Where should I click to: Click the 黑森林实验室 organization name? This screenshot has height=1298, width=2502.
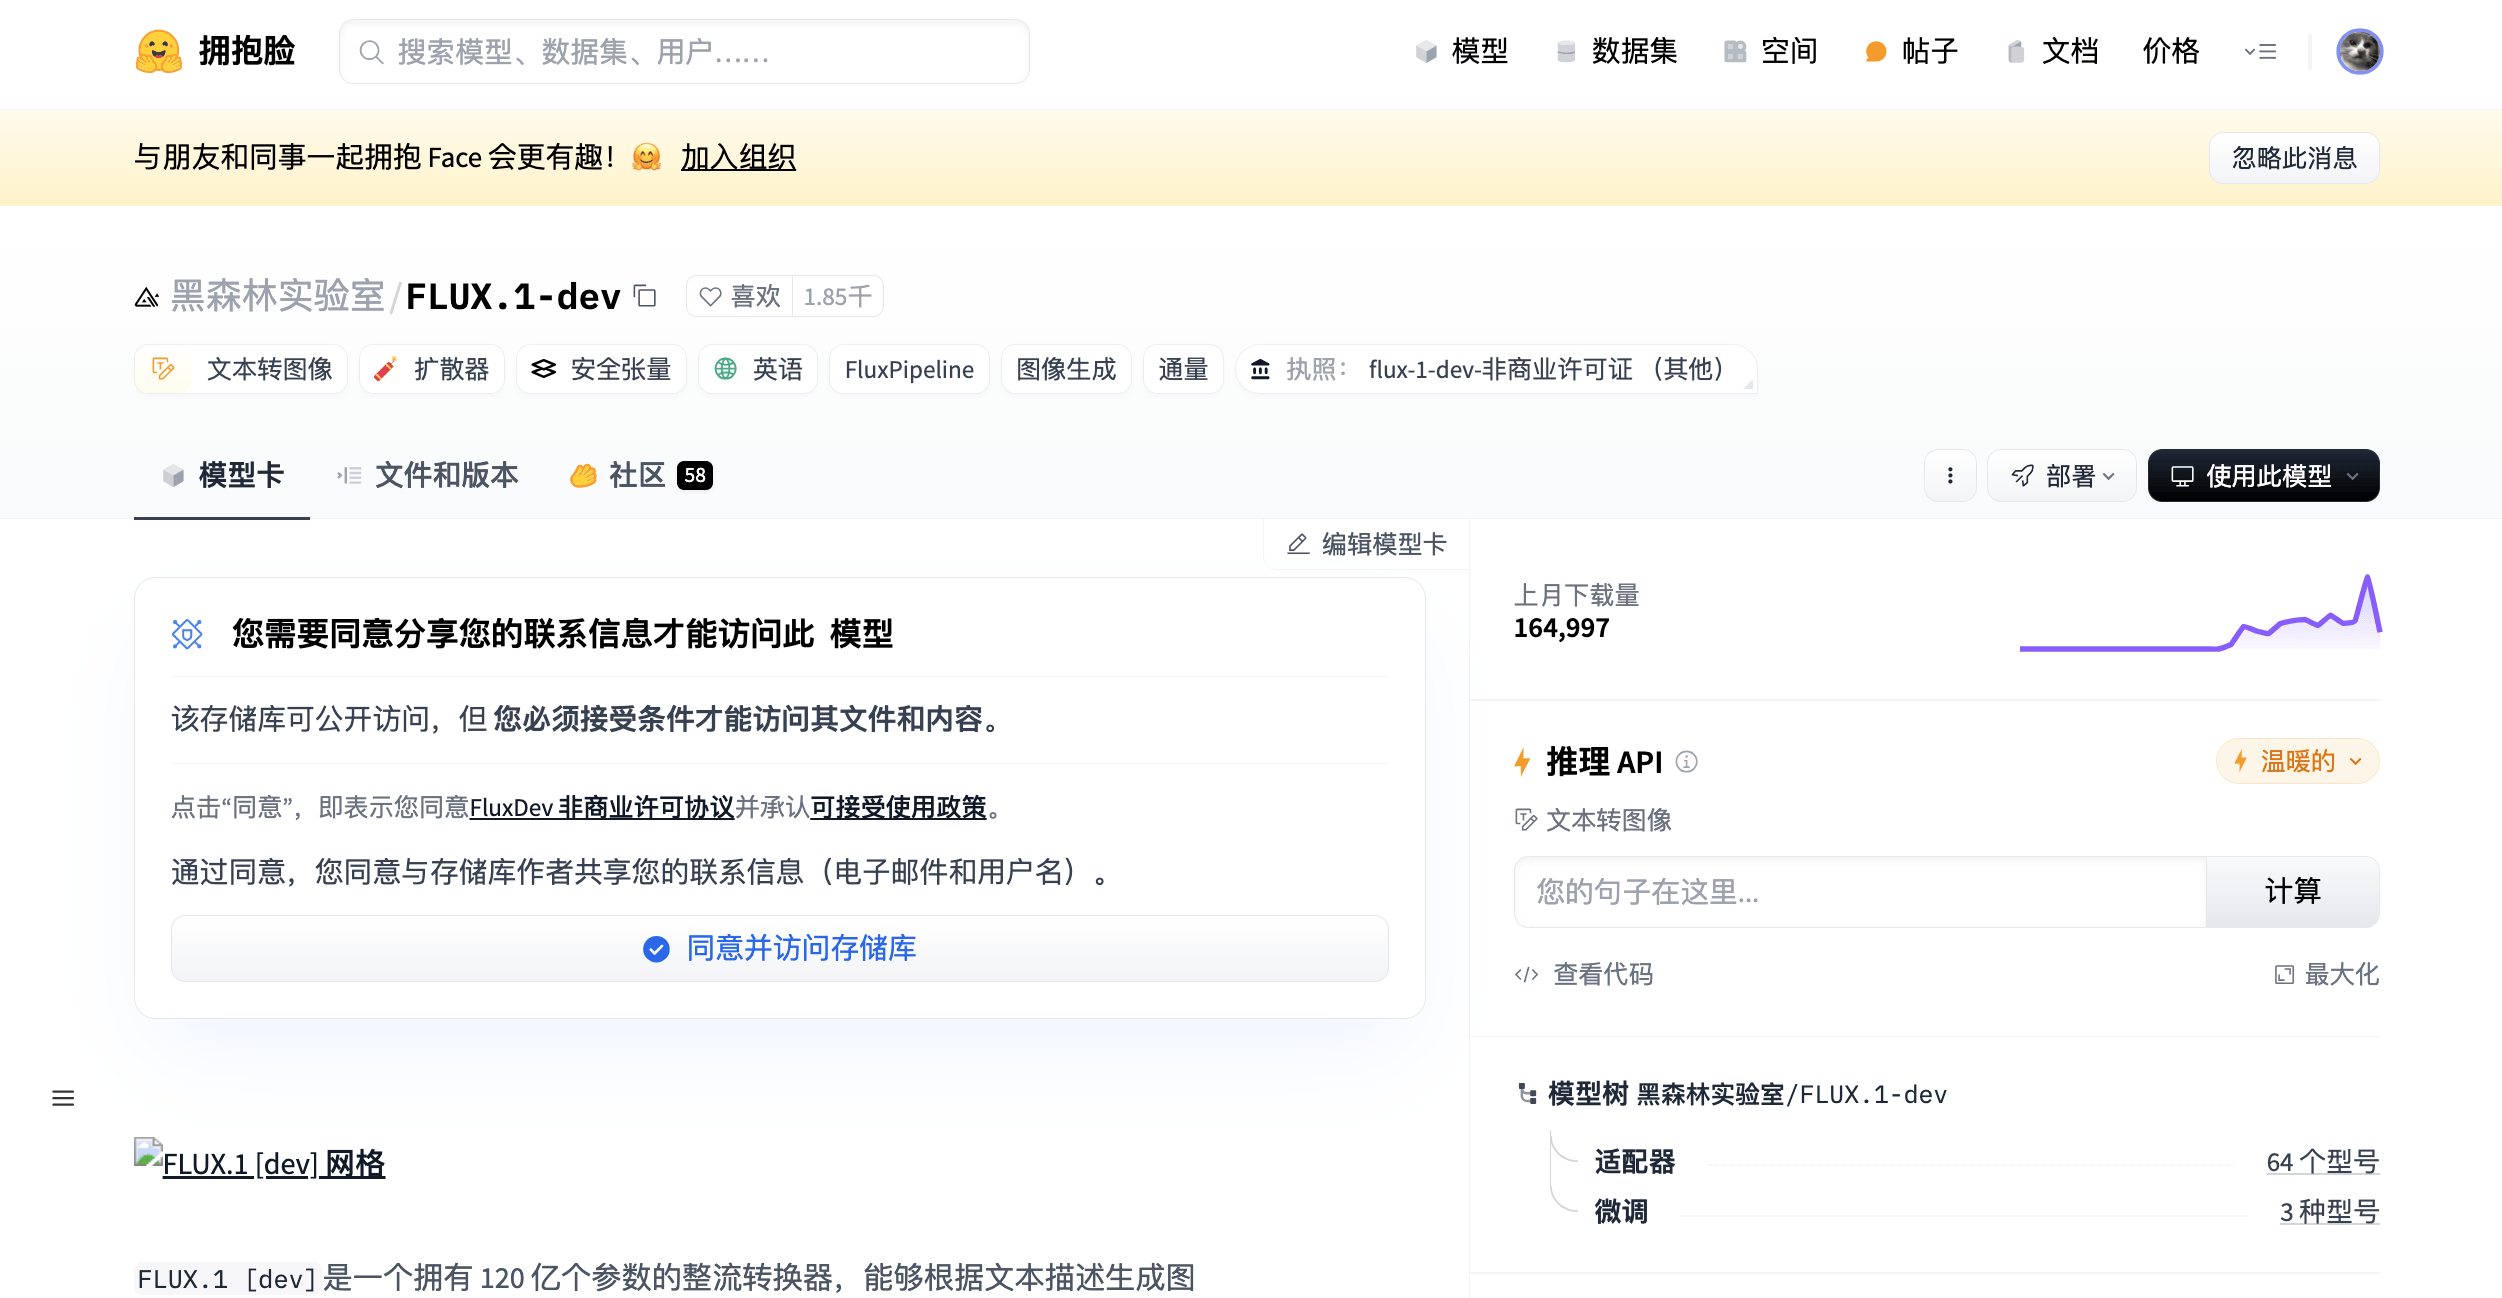278,297
